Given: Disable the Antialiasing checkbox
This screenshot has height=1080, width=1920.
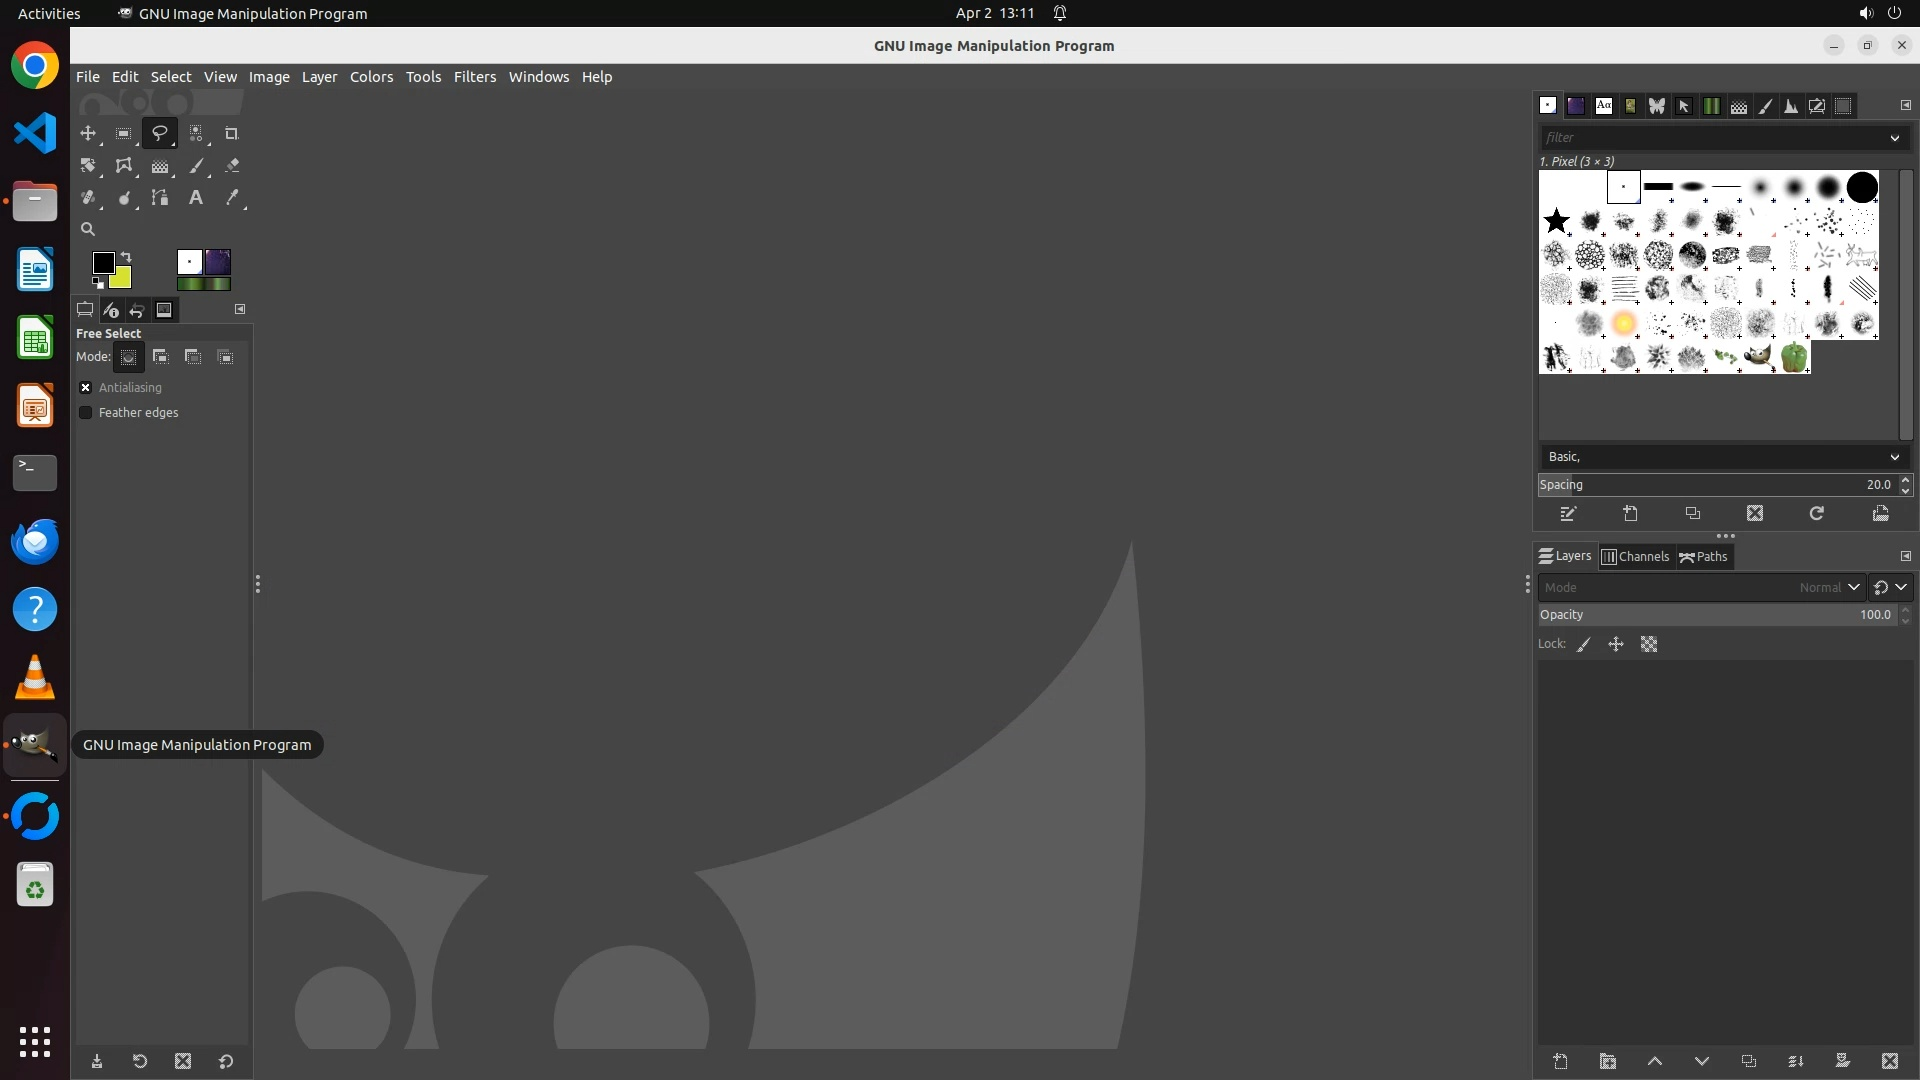Looking at the screenshot, I should tap(86, 387).
